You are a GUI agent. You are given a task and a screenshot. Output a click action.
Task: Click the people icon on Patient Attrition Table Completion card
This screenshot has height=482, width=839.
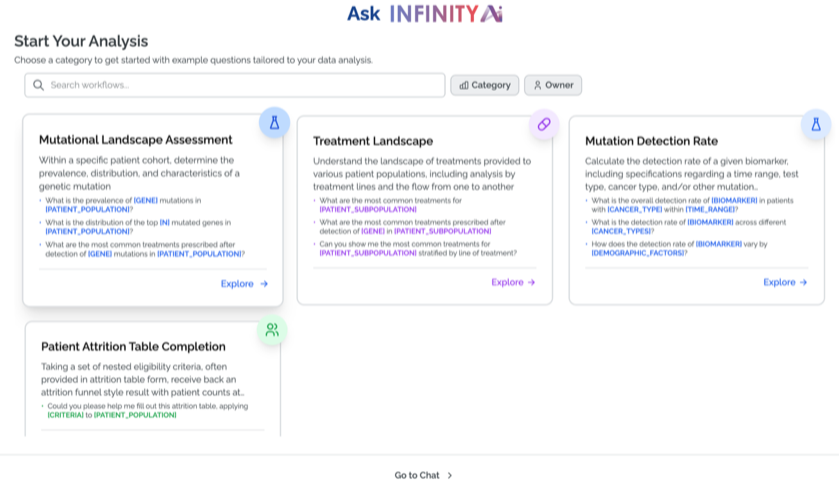click(x=272, y=330)
